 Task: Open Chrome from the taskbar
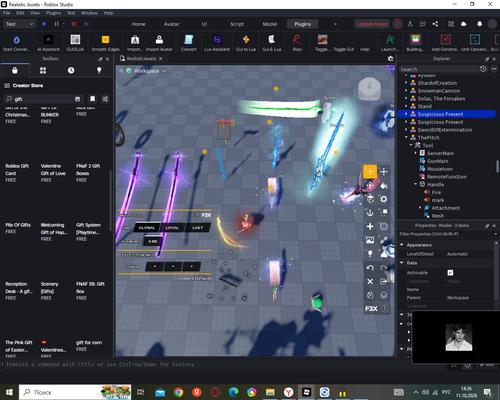point(178,392)
